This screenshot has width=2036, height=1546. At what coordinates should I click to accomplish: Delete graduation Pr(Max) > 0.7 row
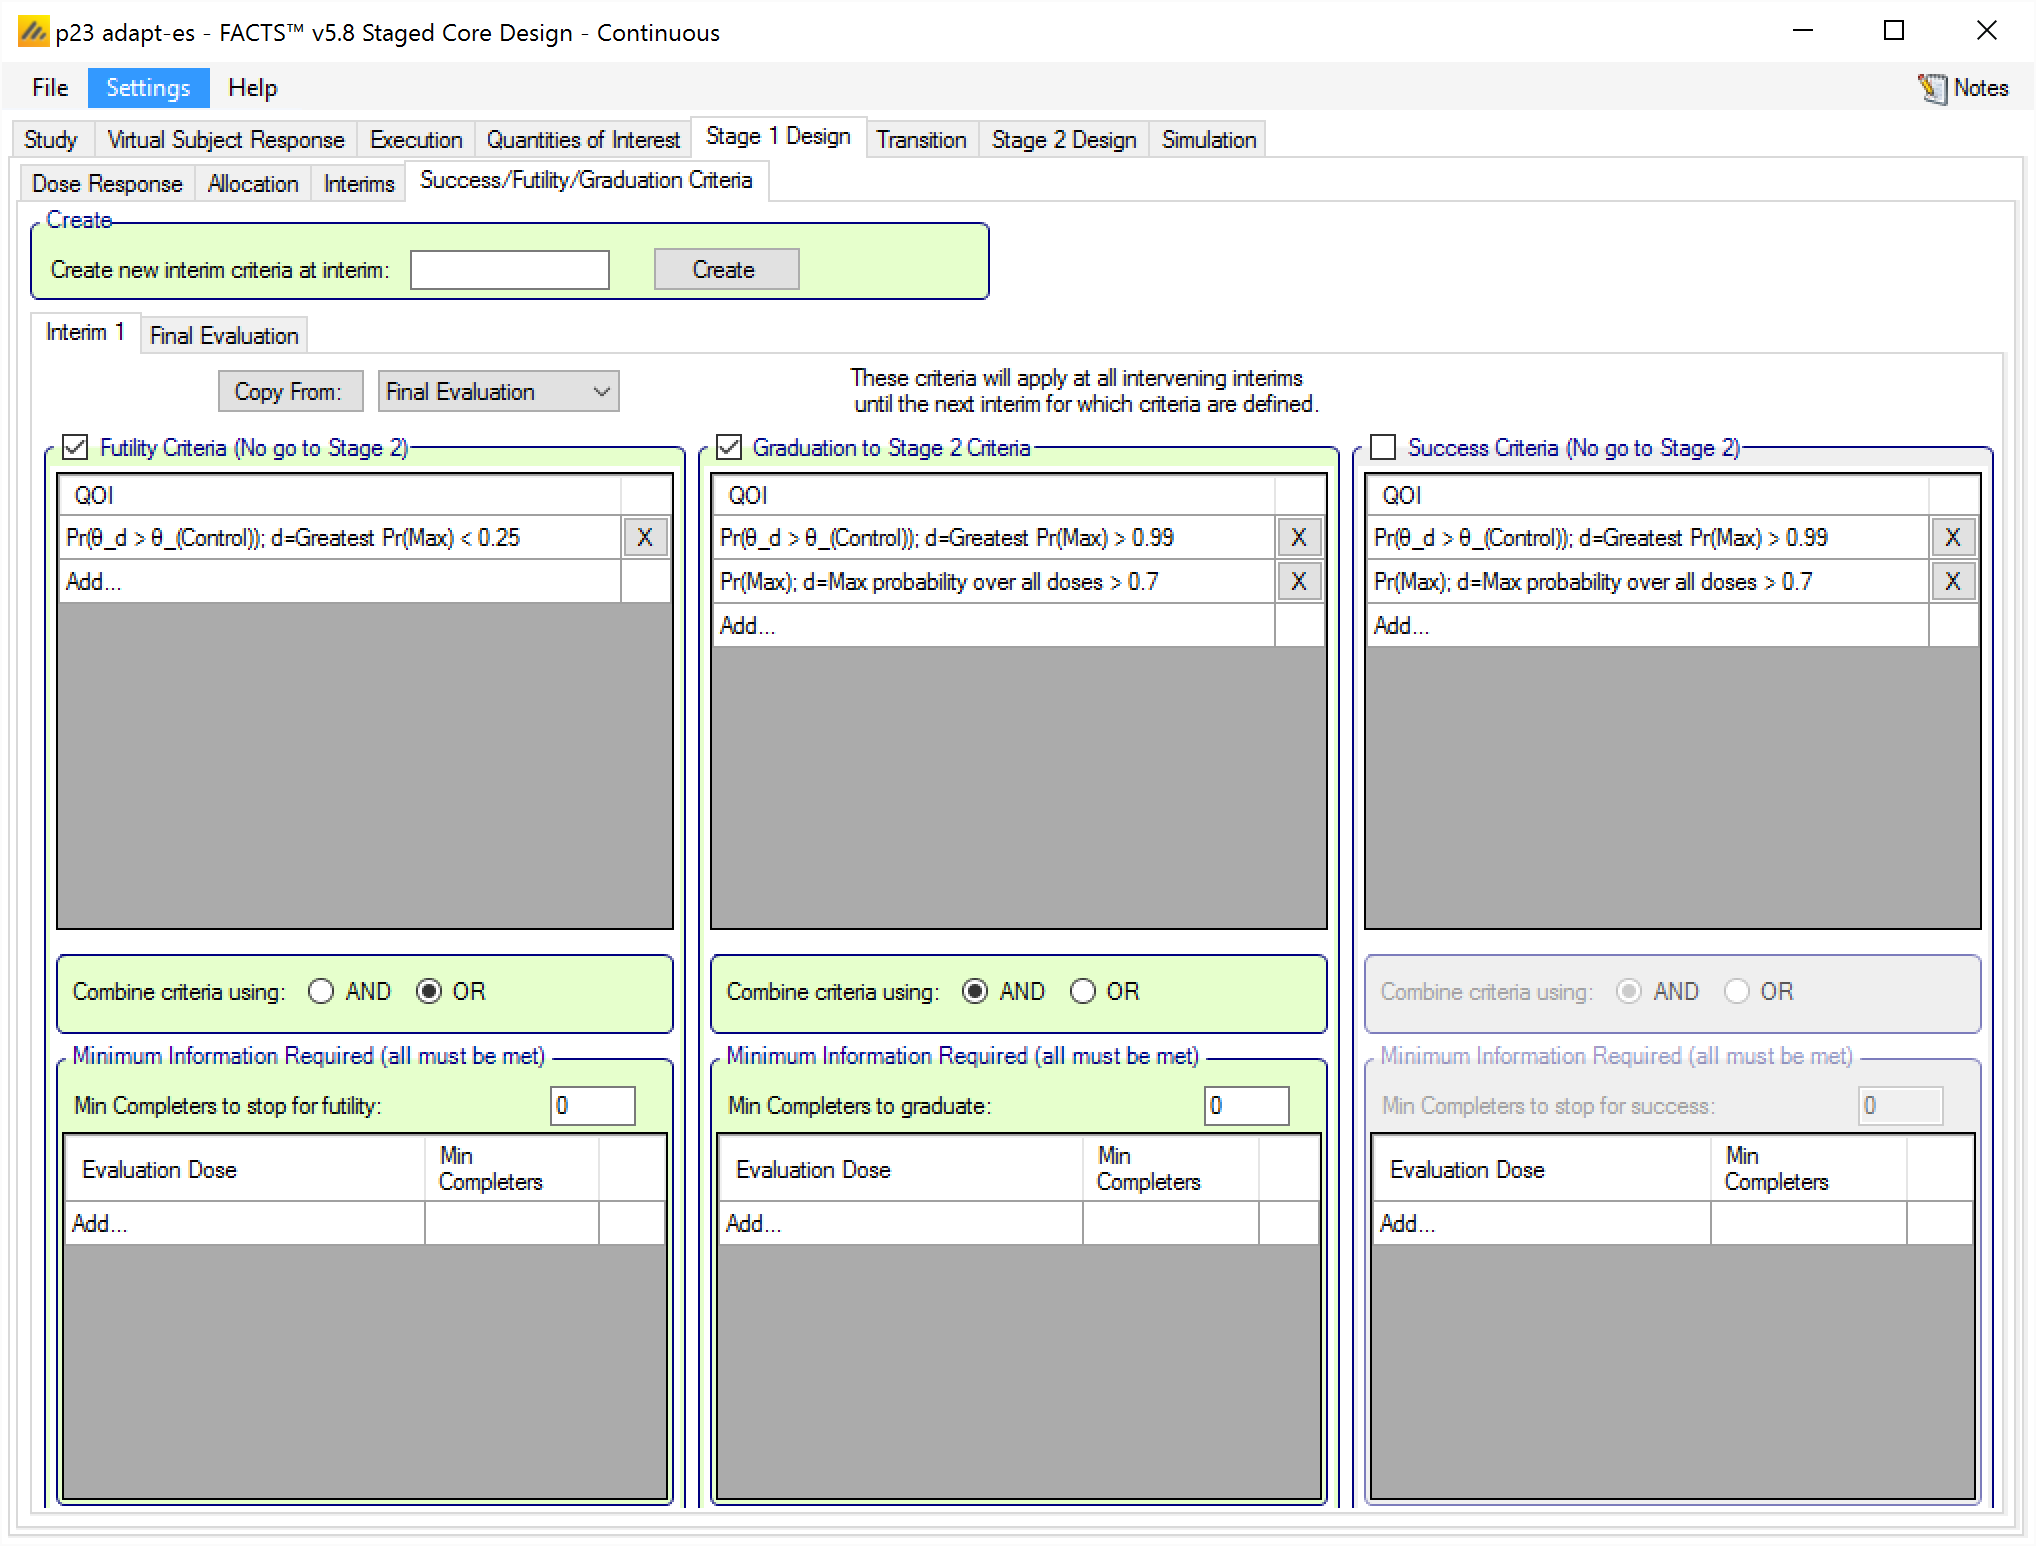pos(1298,582)
